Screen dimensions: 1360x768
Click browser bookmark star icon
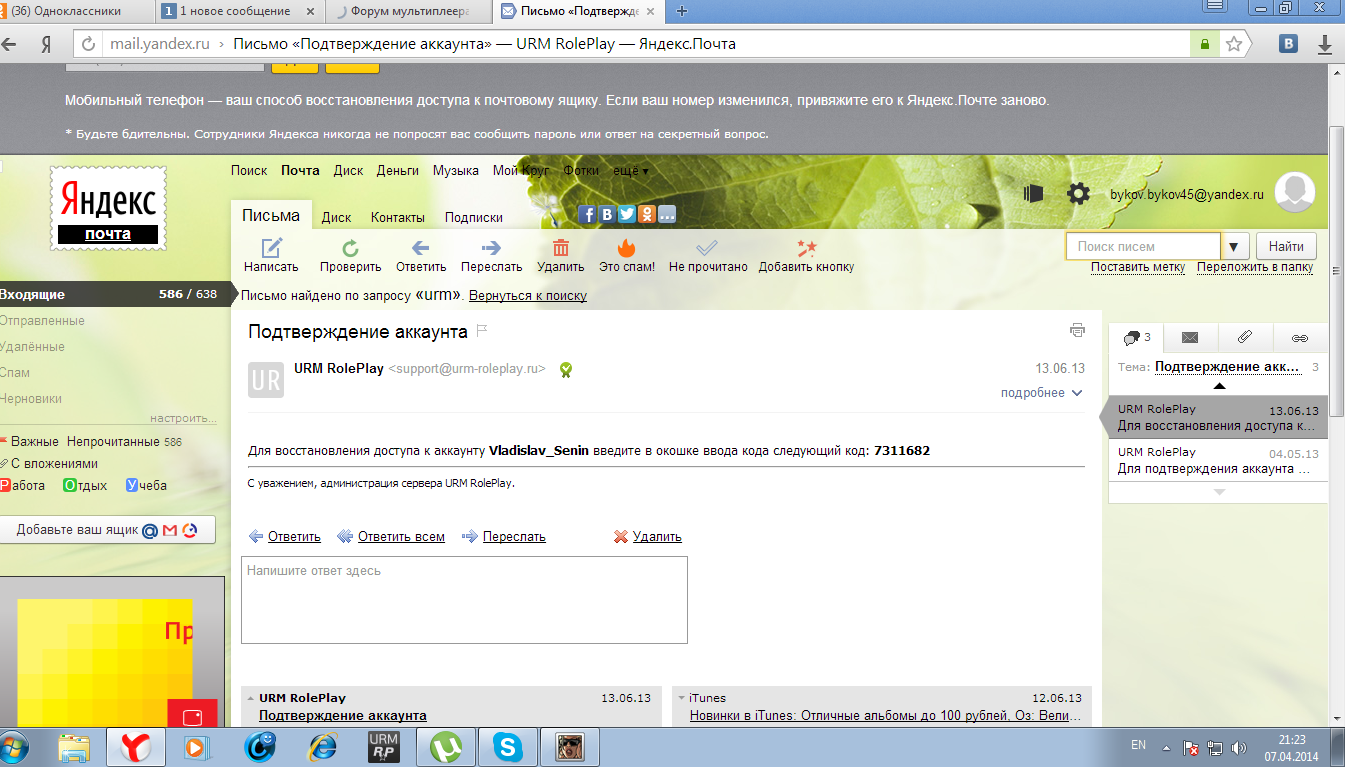pyautogui.click(x=1235, y=44)
